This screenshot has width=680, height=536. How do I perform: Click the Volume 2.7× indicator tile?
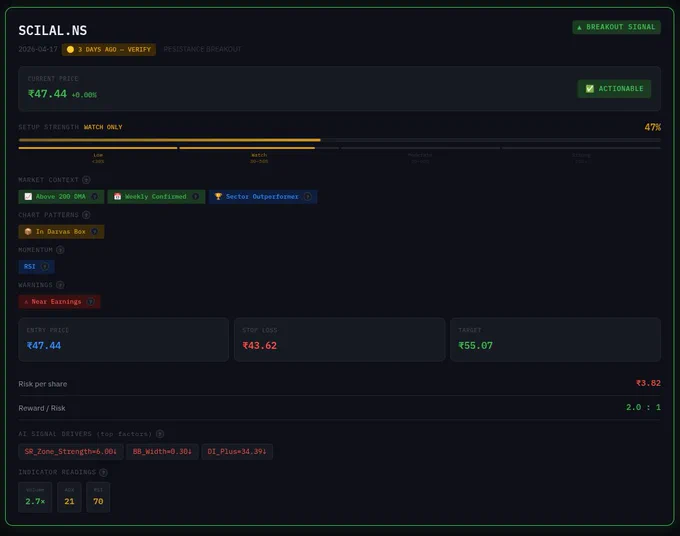35,497
